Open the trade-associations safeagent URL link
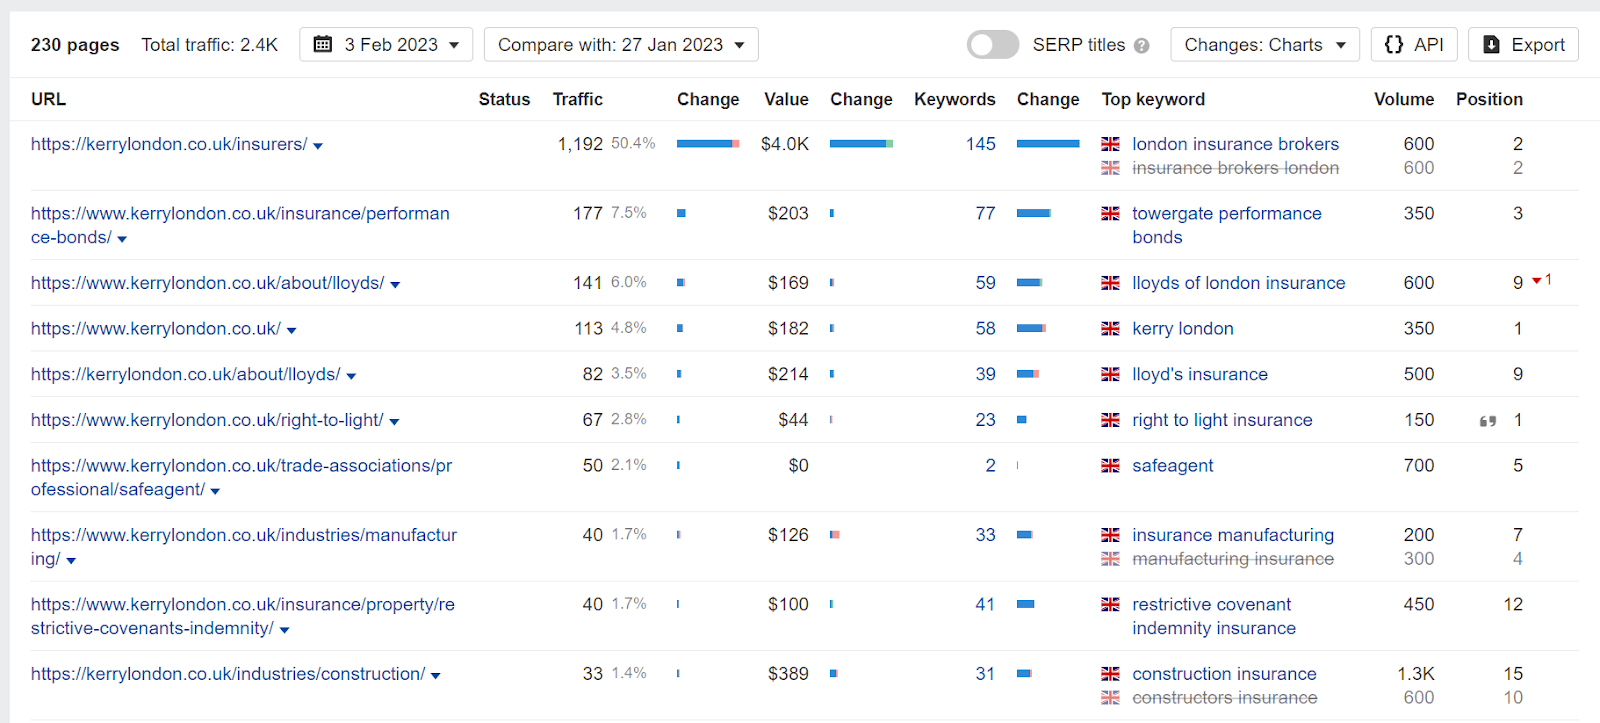 tap(241, 477)
